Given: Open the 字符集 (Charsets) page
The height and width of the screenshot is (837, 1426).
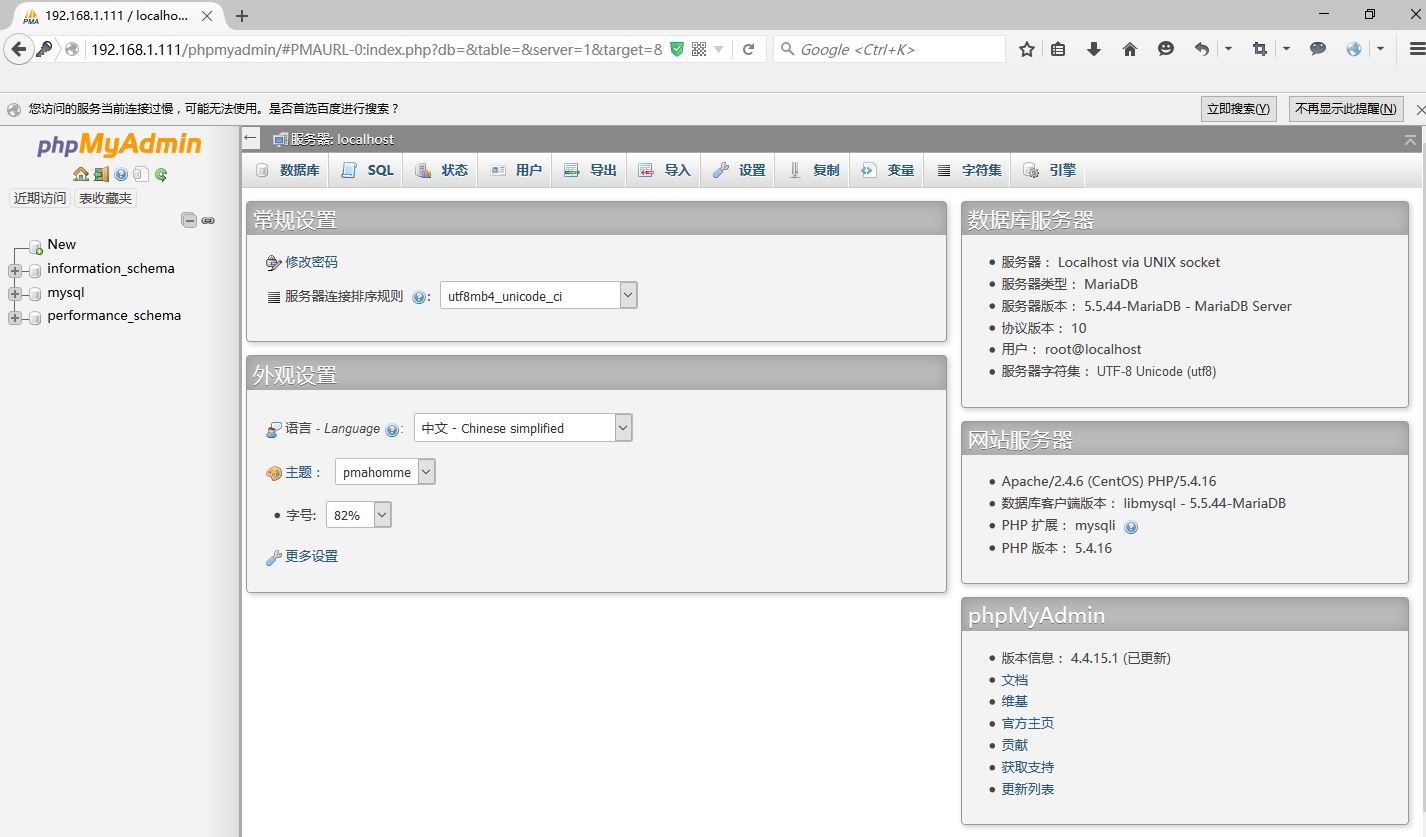Looking at the screenshot, I should 967,170.
